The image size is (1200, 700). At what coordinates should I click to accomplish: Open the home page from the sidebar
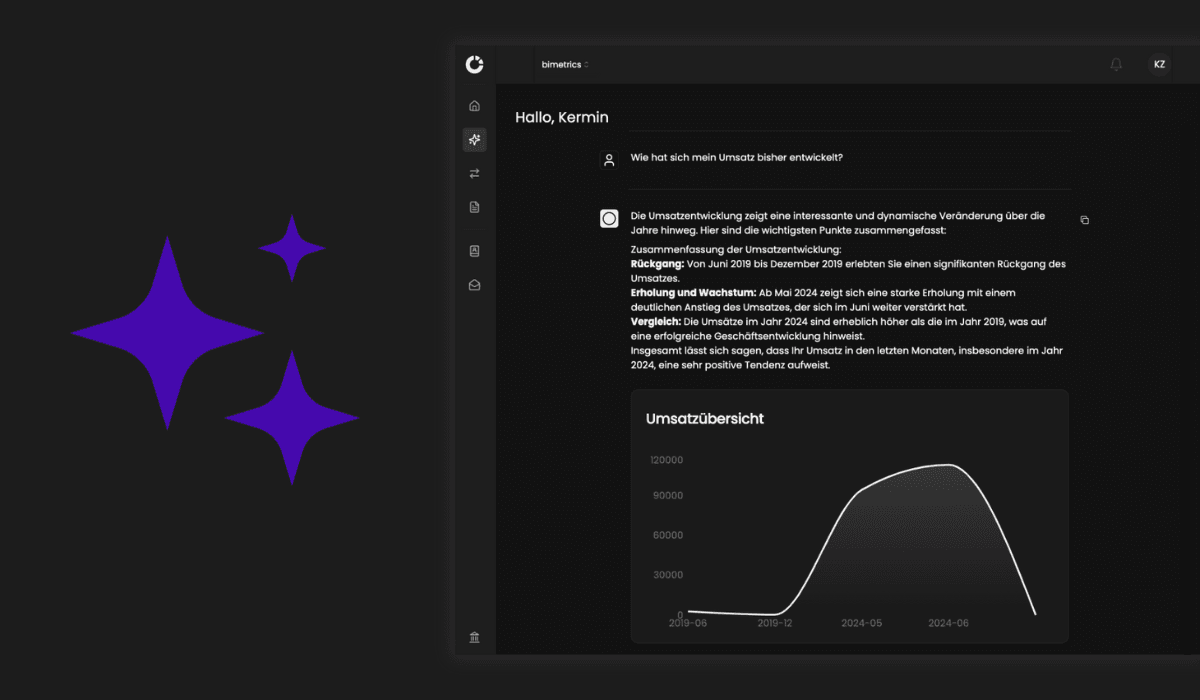tap(474, 106)
